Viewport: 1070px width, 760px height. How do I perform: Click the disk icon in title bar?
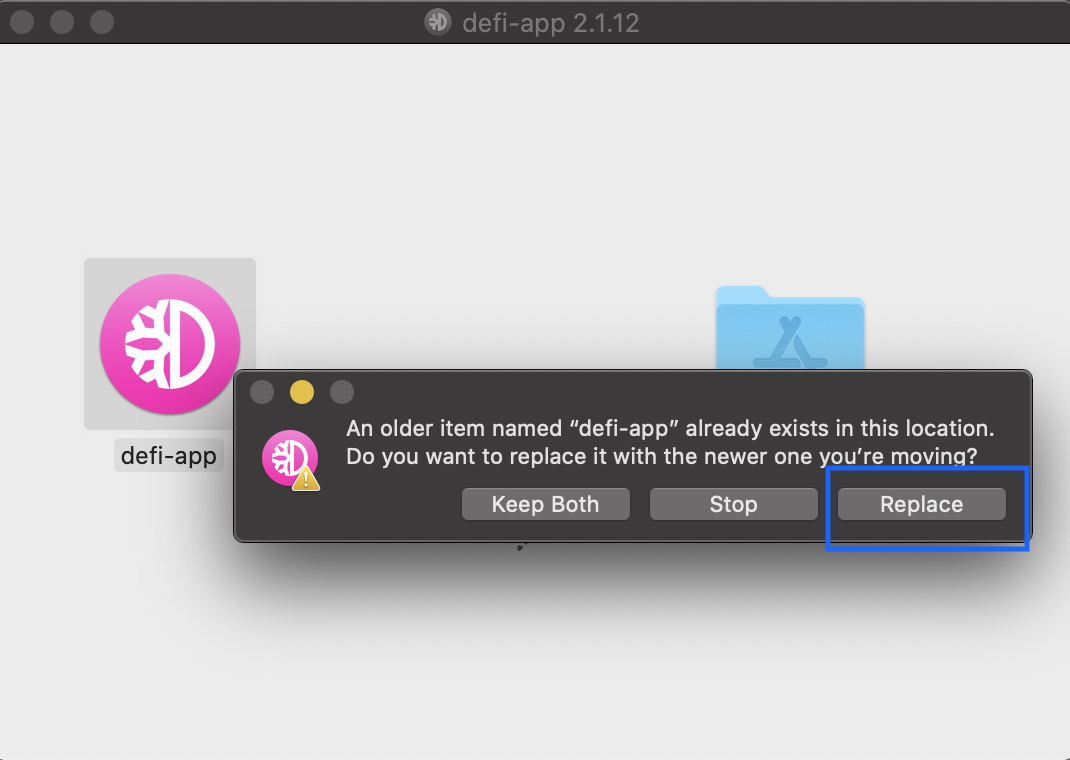coord(437,22)
